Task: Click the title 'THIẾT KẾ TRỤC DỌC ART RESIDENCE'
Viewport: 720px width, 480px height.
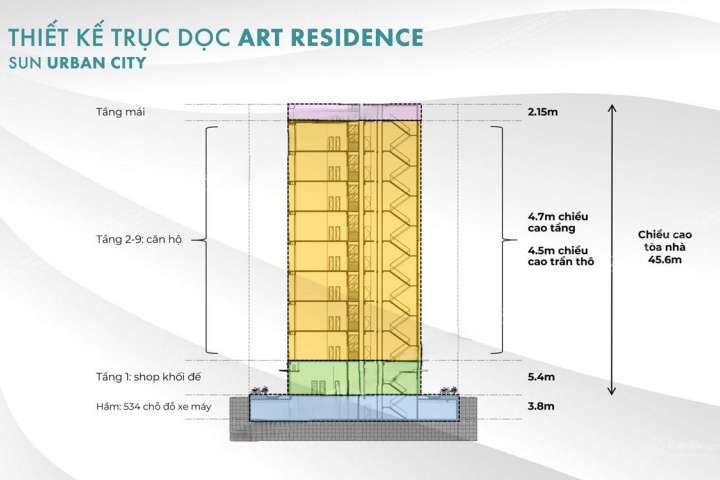Action: [x=216, y=37]
